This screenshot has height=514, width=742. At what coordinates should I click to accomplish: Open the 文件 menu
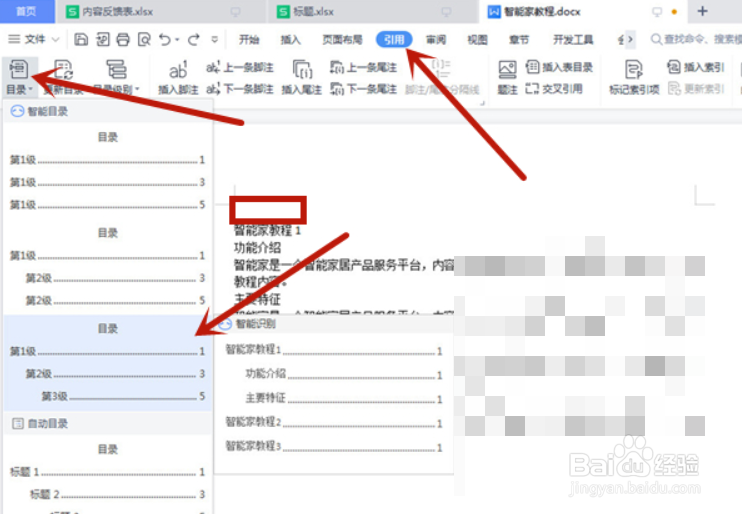[x=34, y=39]
